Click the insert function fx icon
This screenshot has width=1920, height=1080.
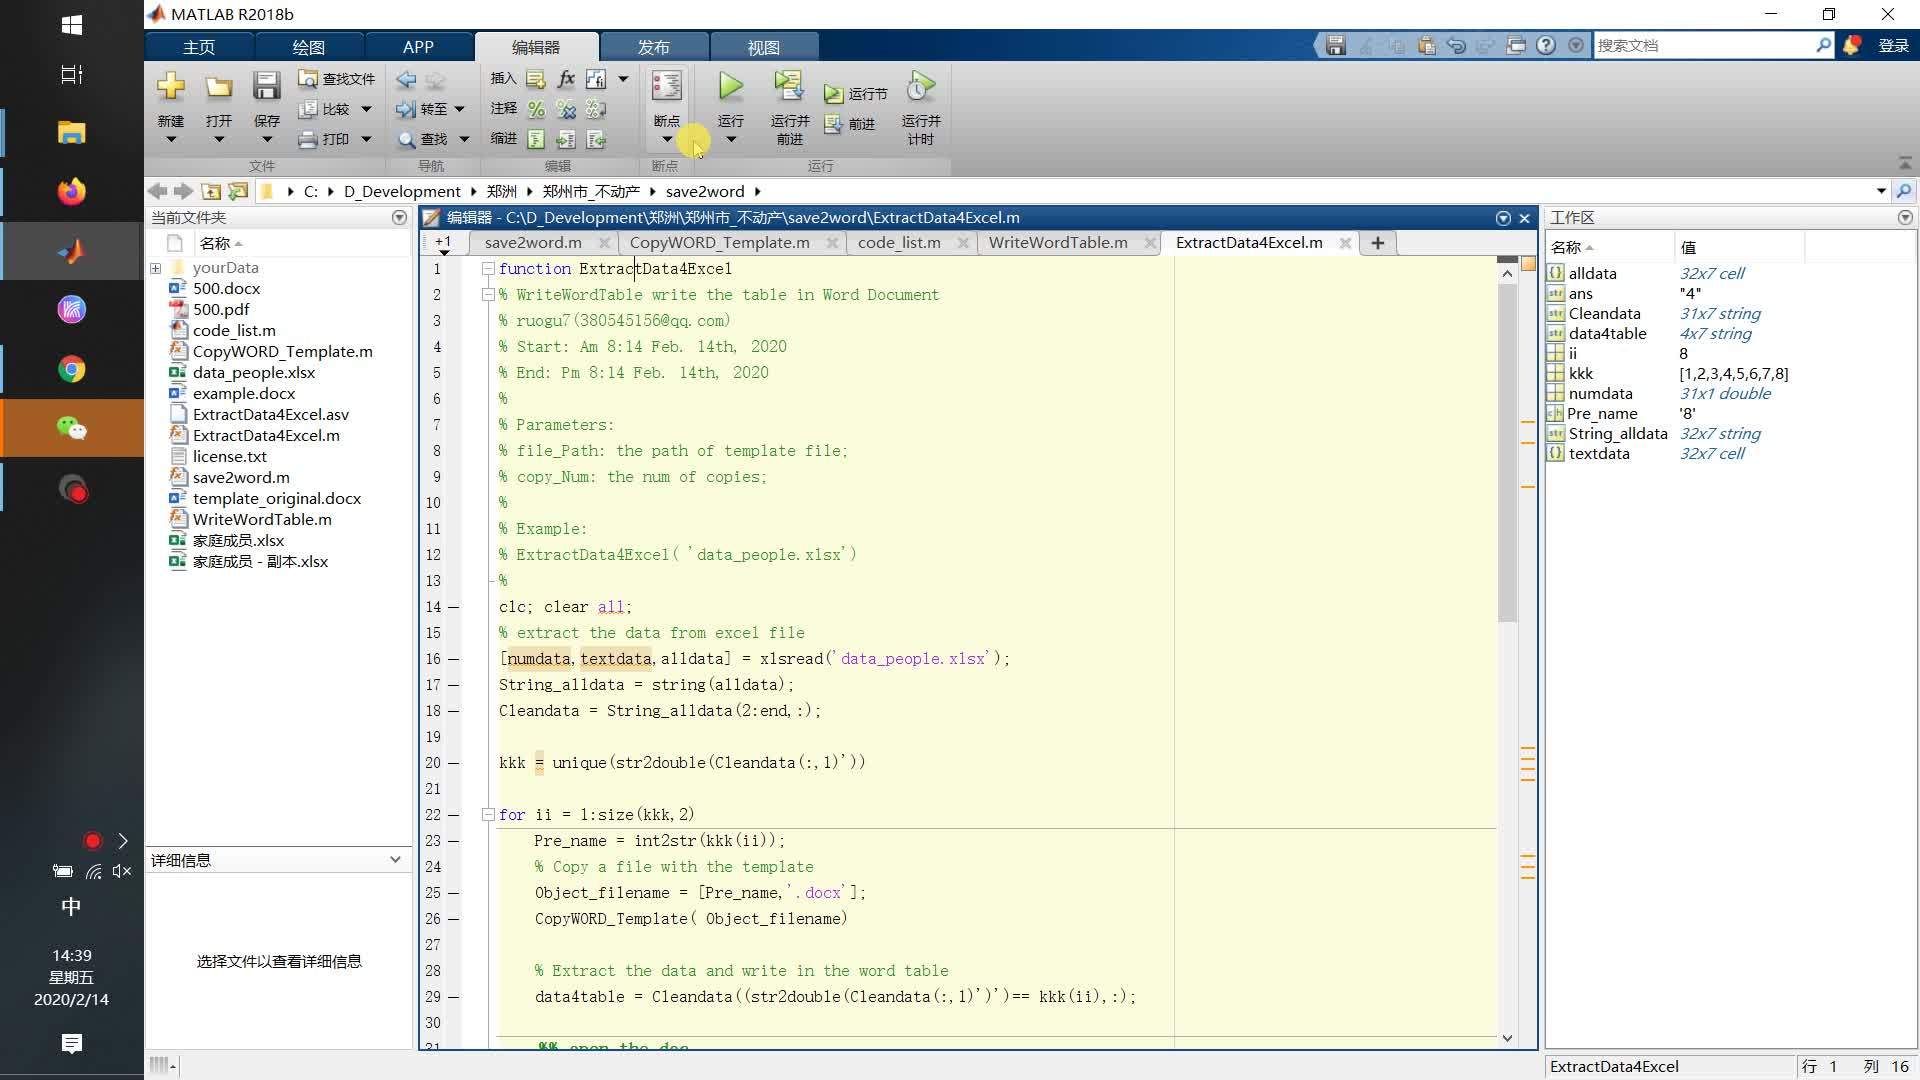point(566,78)
